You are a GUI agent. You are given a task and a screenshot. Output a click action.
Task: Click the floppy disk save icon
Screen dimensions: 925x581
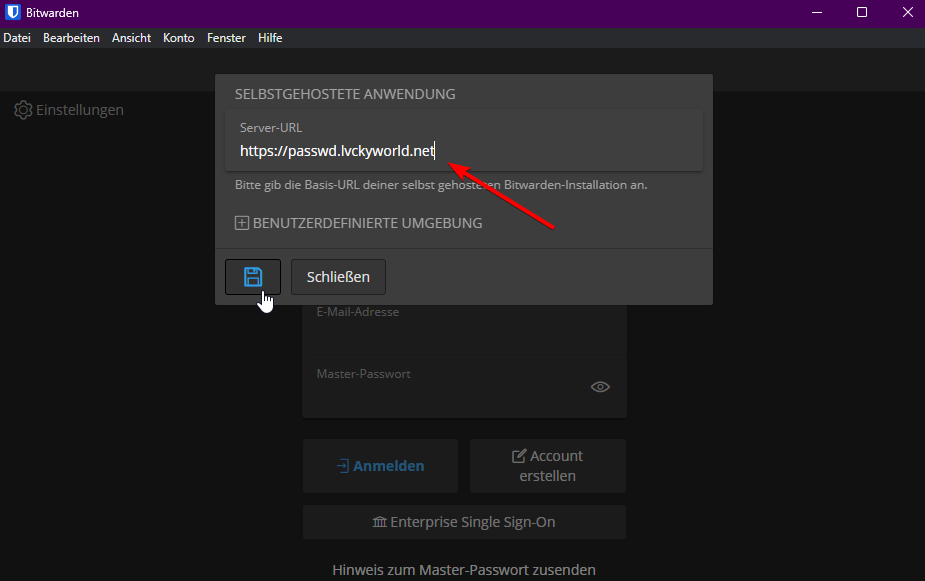click(x=253, y=277)
